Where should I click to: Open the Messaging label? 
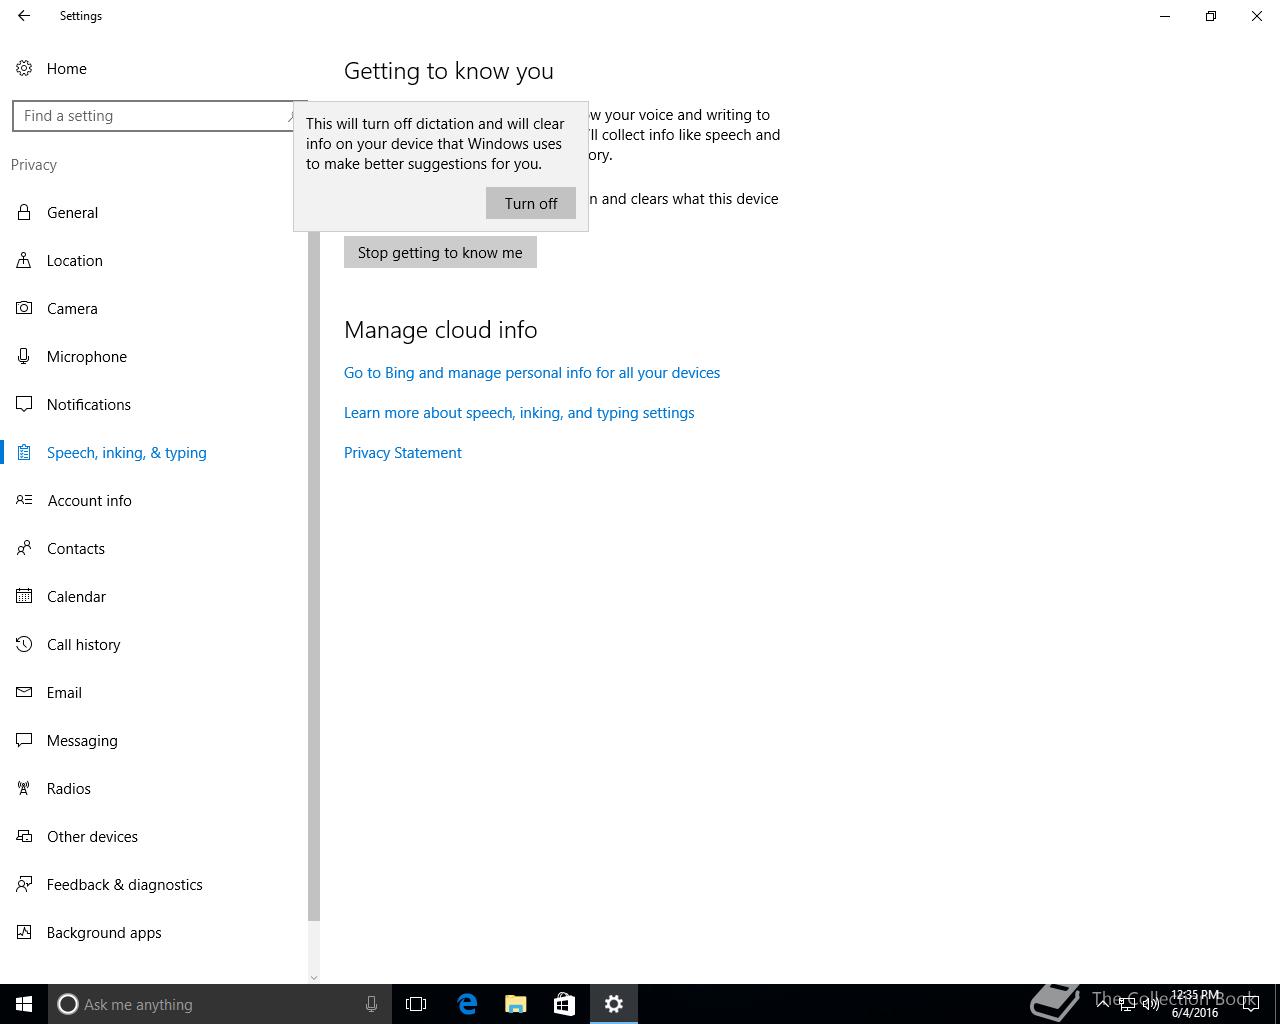click(x=82, y=740)
